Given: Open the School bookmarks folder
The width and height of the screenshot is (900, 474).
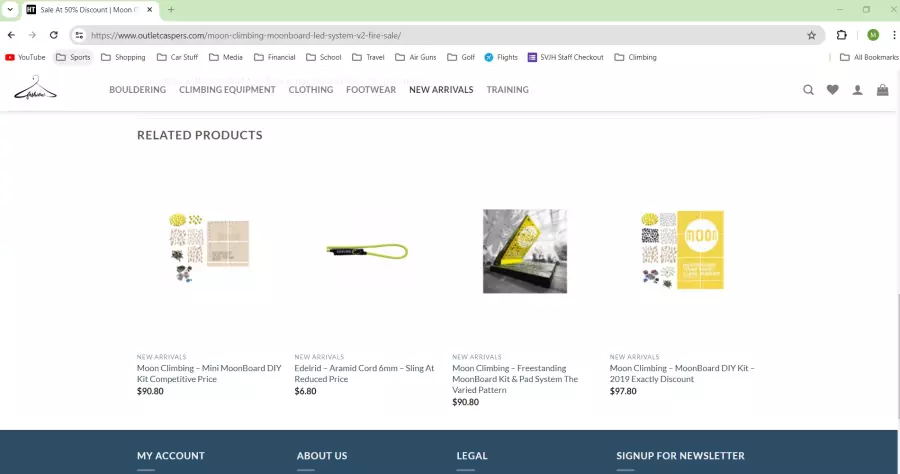Looking at the screenshot, I should [324, 57].
